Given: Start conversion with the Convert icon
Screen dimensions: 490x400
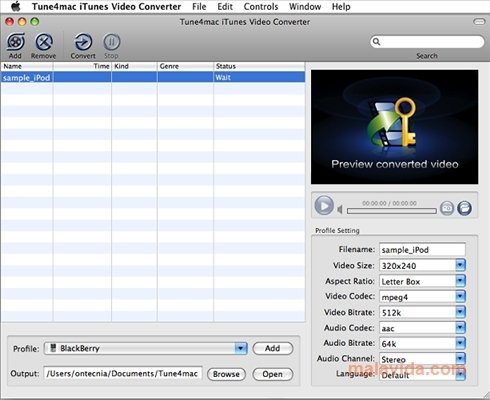Looking at the screenshot, I should click(83, 42).
